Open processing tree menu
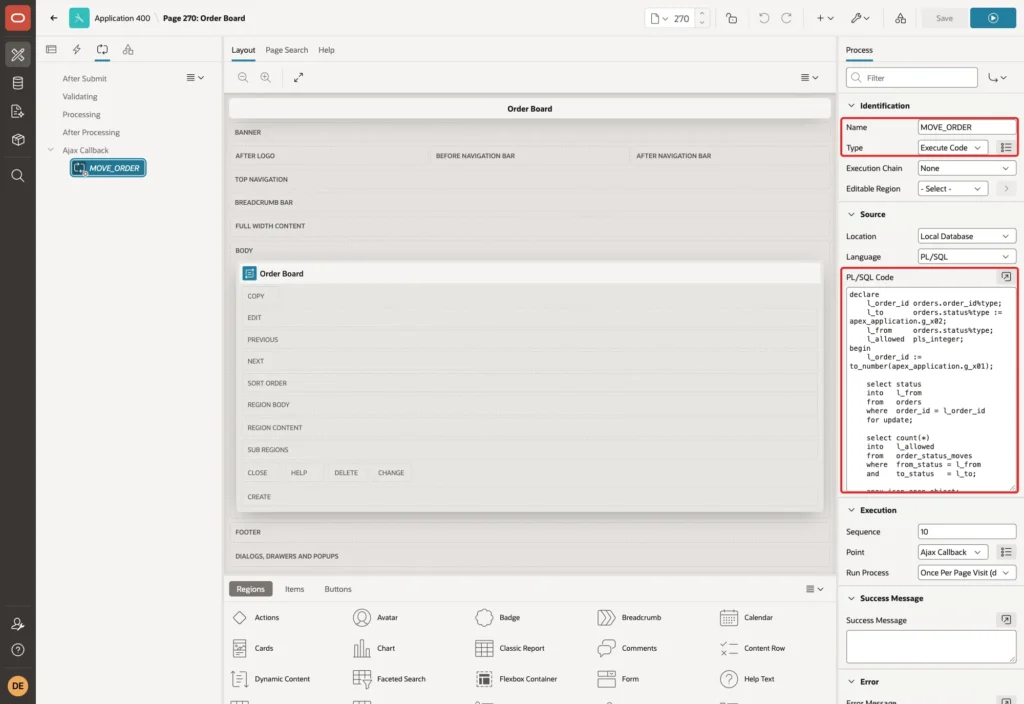This screenshot has height=704, width=1024. pos(195,77)
